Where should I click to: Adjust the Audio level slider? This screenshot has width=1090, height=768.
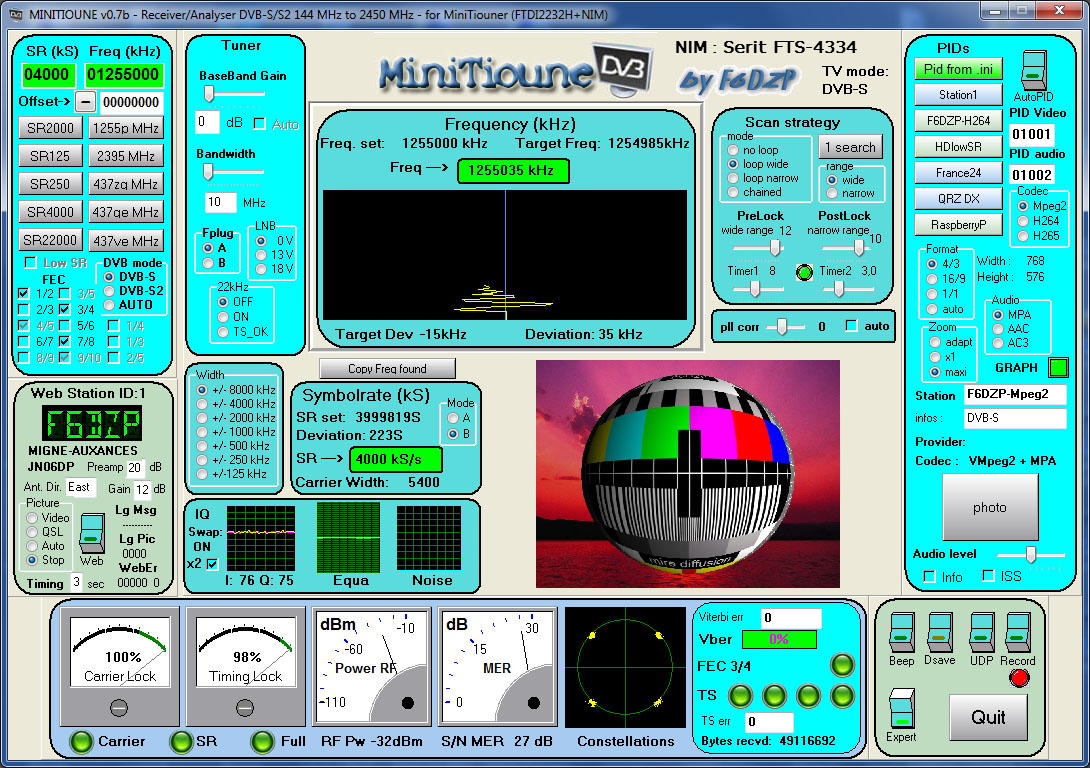[x=1031, y=554]
